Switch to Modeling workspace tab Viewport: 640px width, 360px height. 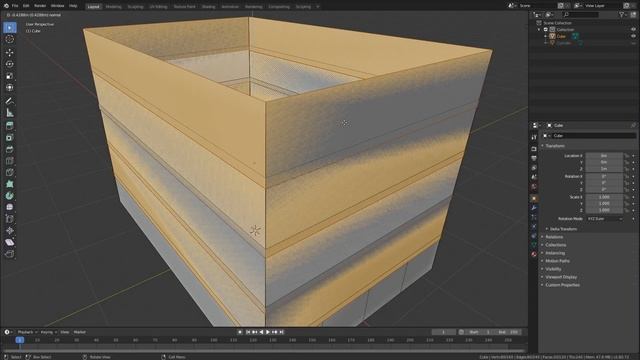[113, 7]
